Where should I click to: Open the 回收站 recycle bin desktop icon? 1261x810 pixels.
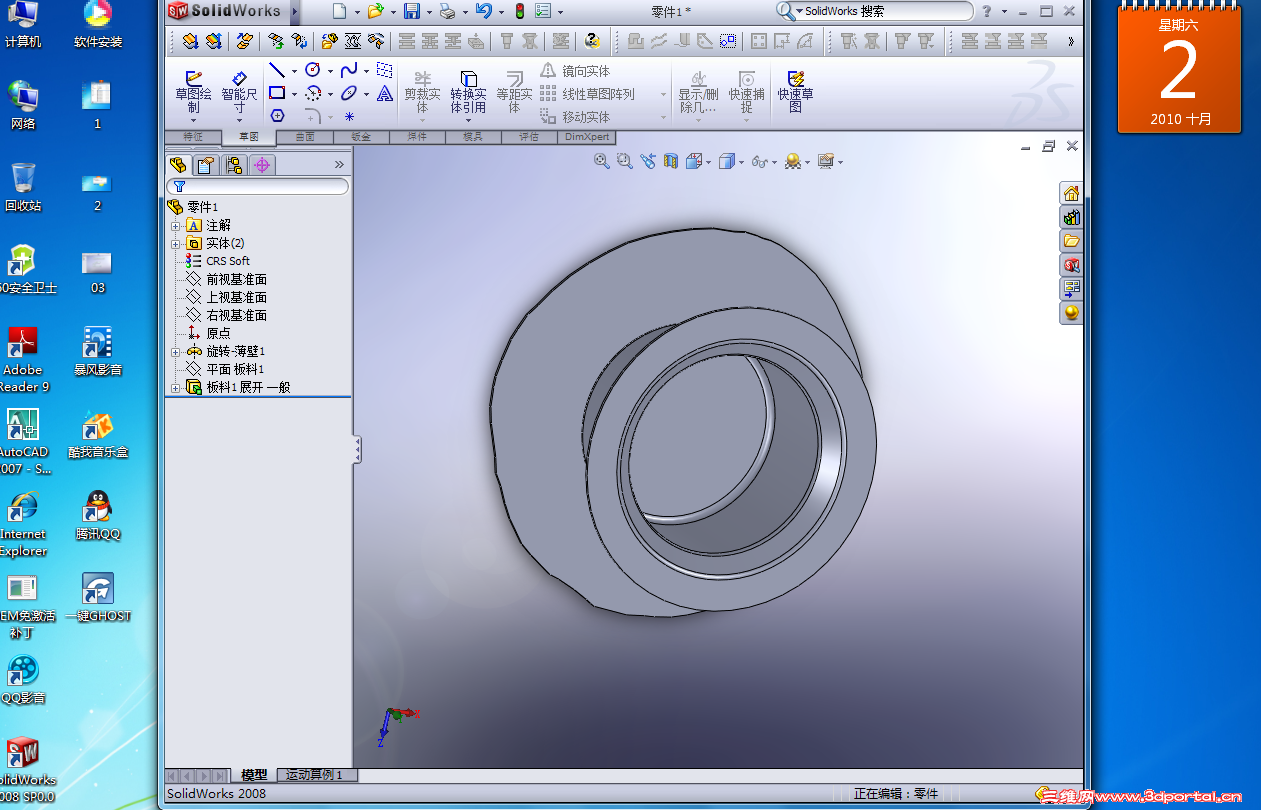(x=23, y=187)
